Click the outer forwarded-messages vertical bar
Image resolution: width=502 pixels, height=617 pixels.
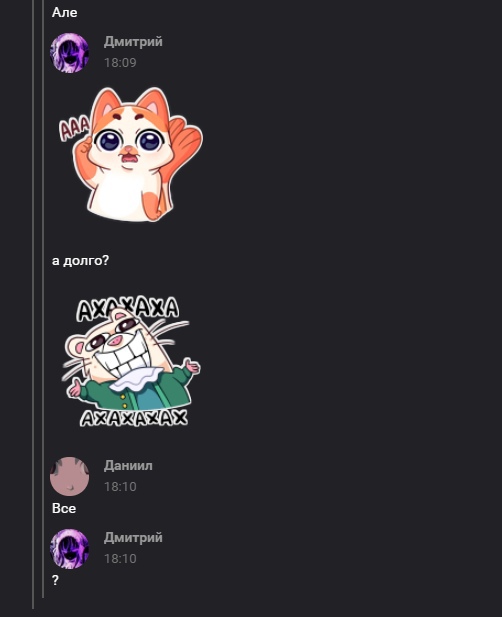[33, 304]
